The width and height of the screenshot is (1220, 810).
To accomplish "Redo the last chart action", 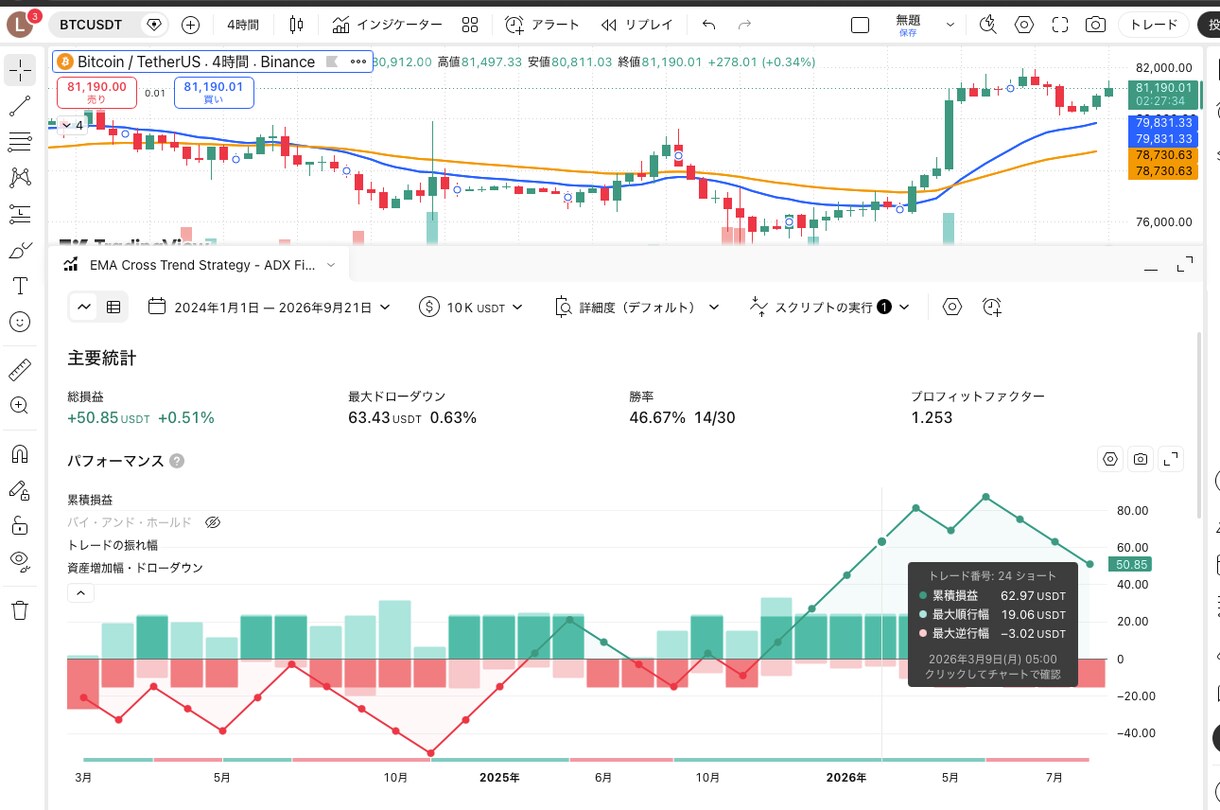I will click(x=744, y=24).
